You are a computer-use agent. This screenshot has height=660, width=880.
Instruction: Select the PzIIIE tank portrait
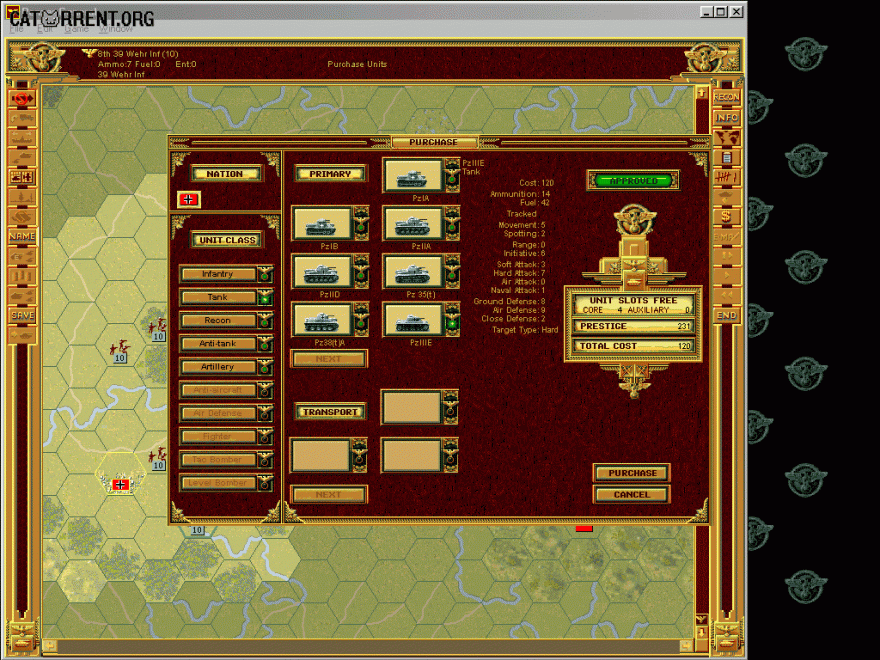pos(413,320)
